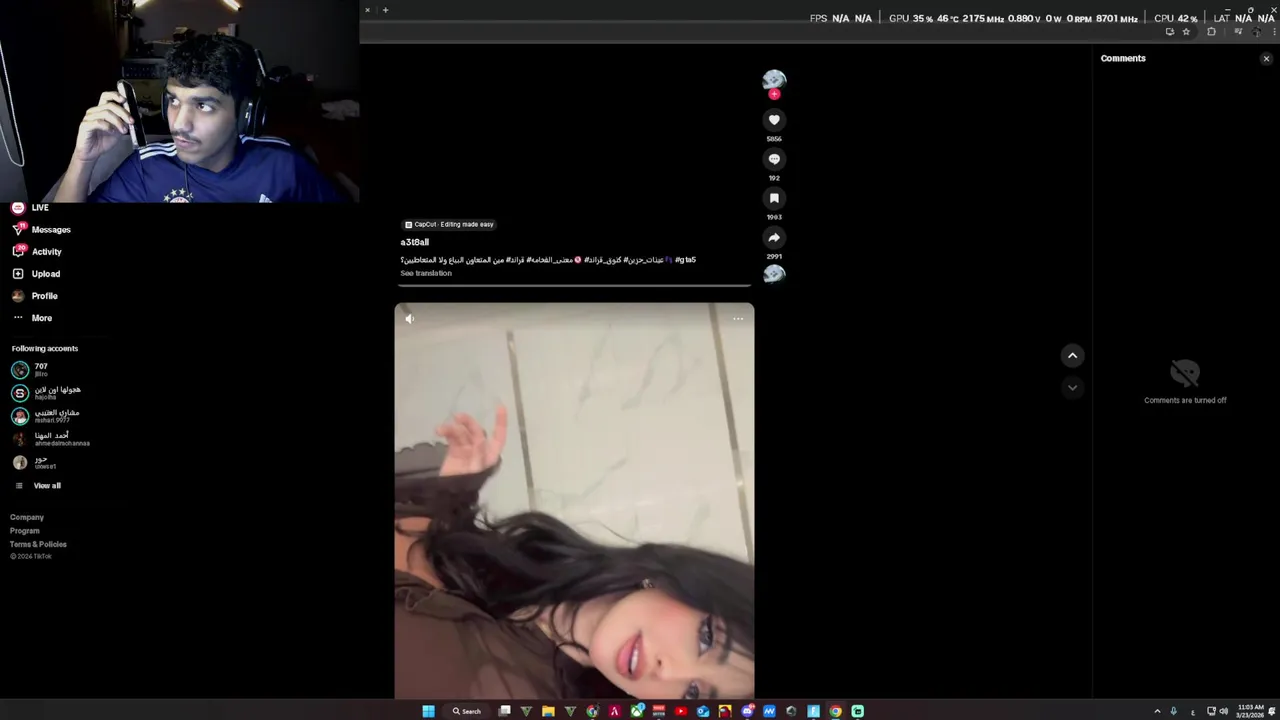Viewport: 1280px width, 720px height.
Task: Click the taskbar Search box
Action: coord(467,711)
